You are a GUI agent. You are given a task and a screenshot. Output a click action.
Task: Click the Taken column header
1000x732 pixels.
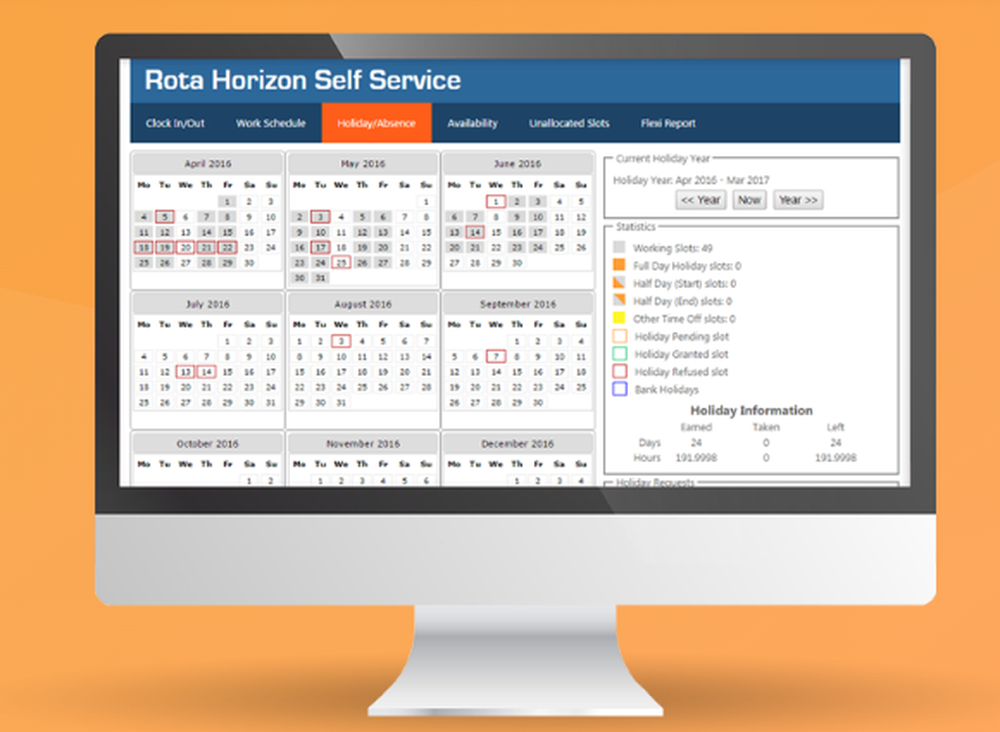pos(765,427)
